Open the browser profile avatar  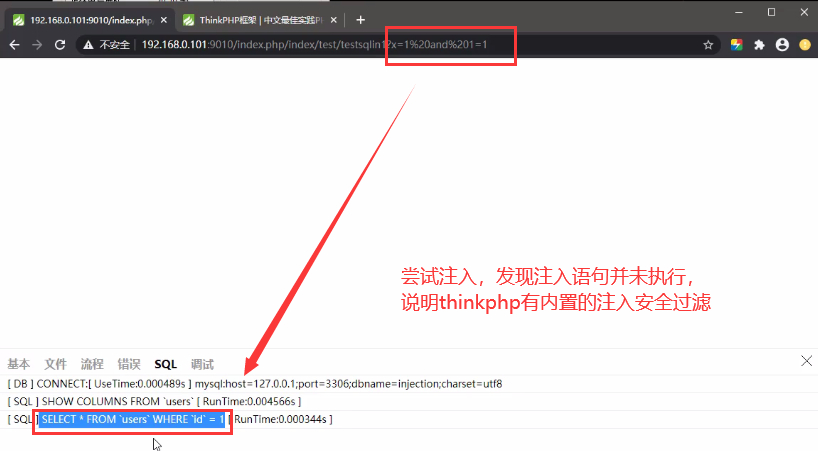click(782, 45)
